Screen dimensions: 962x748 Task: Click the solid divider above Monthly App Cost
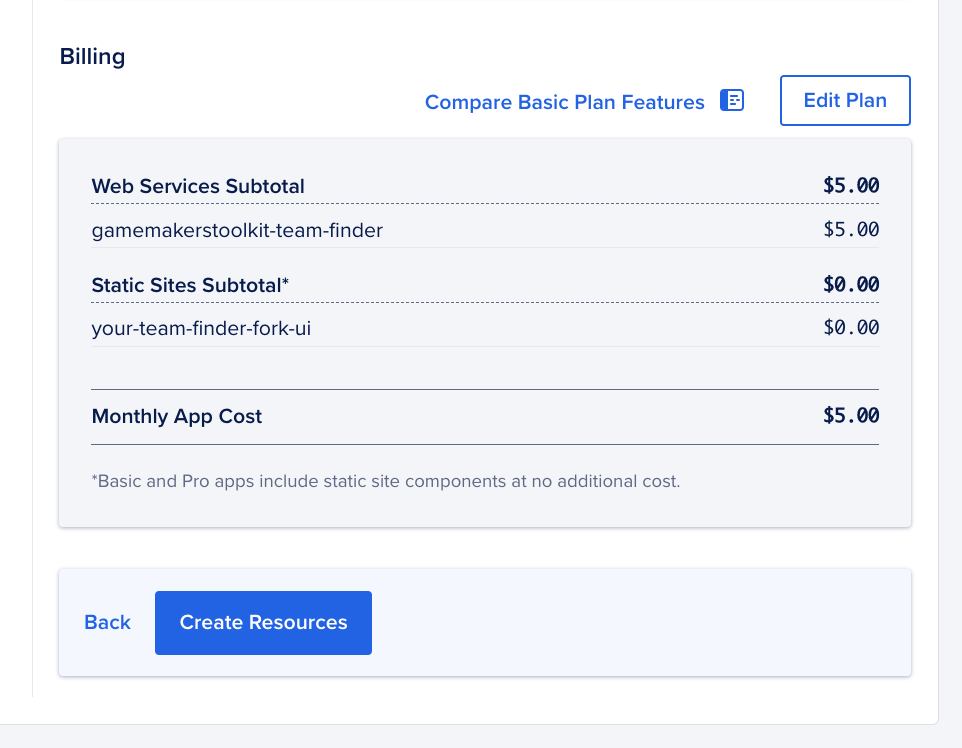point(485,389)
